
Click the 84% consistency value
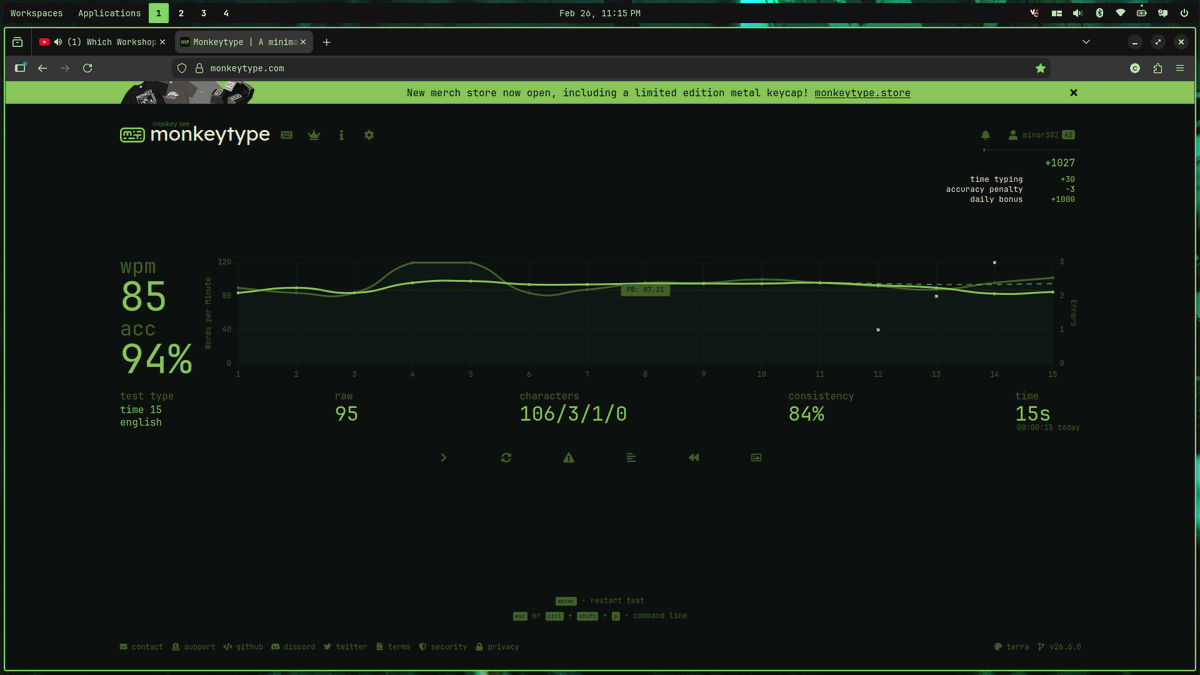pos(806,414)
